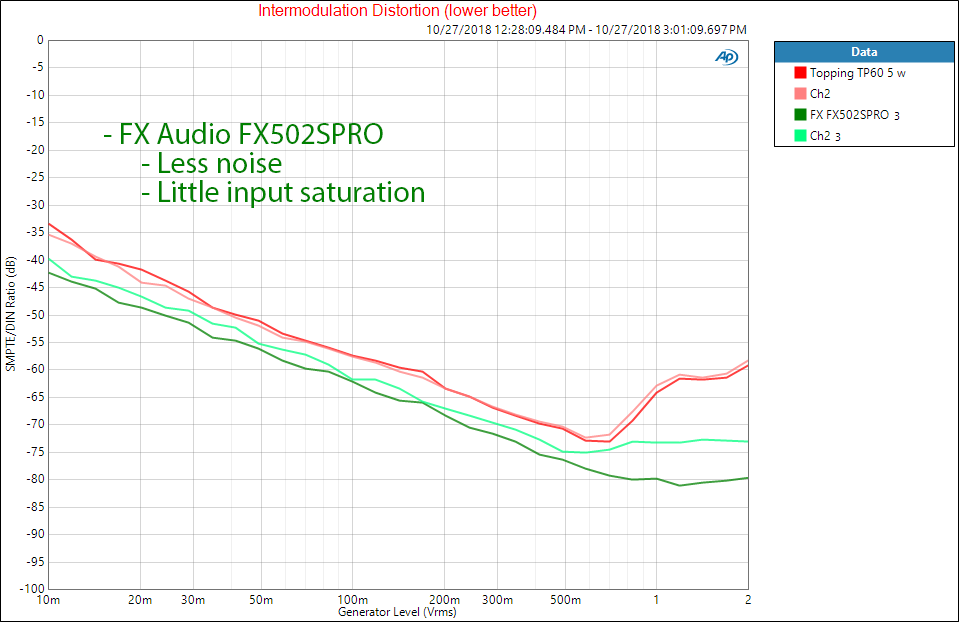This screenshot has width=959, height=622.
Task: Click the '-75' y-axis tick label
Action: tap(35, 451)
